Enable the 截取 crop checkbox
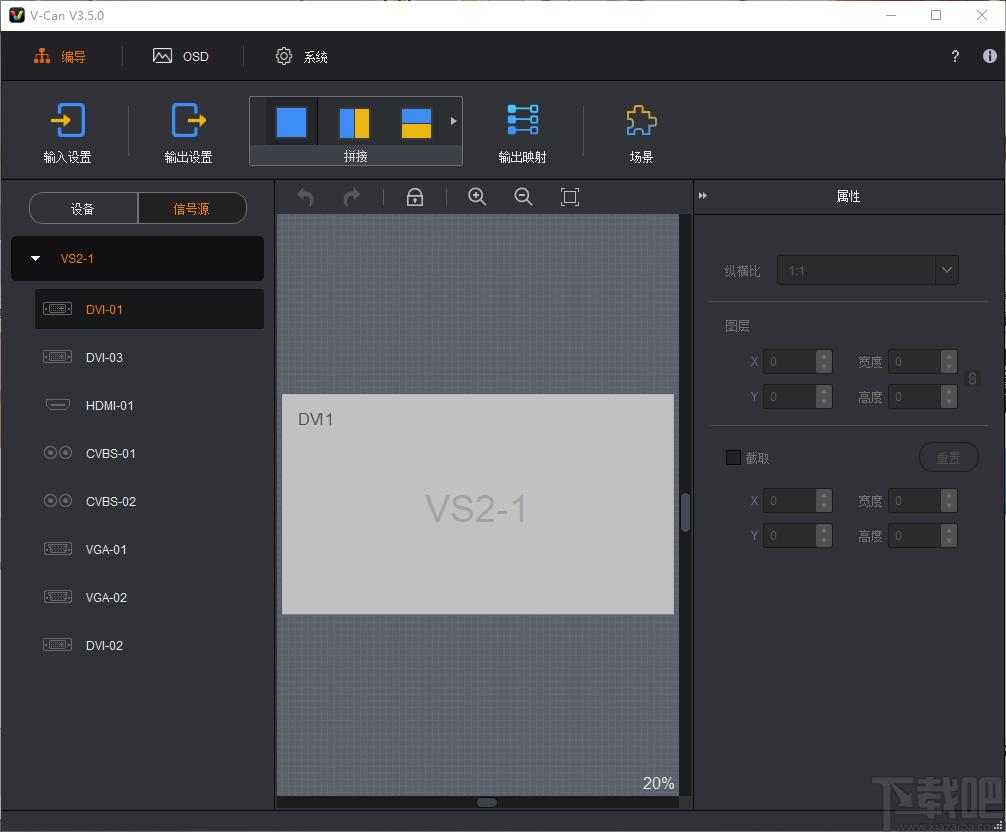The image size is (1006, 832). 733,457
